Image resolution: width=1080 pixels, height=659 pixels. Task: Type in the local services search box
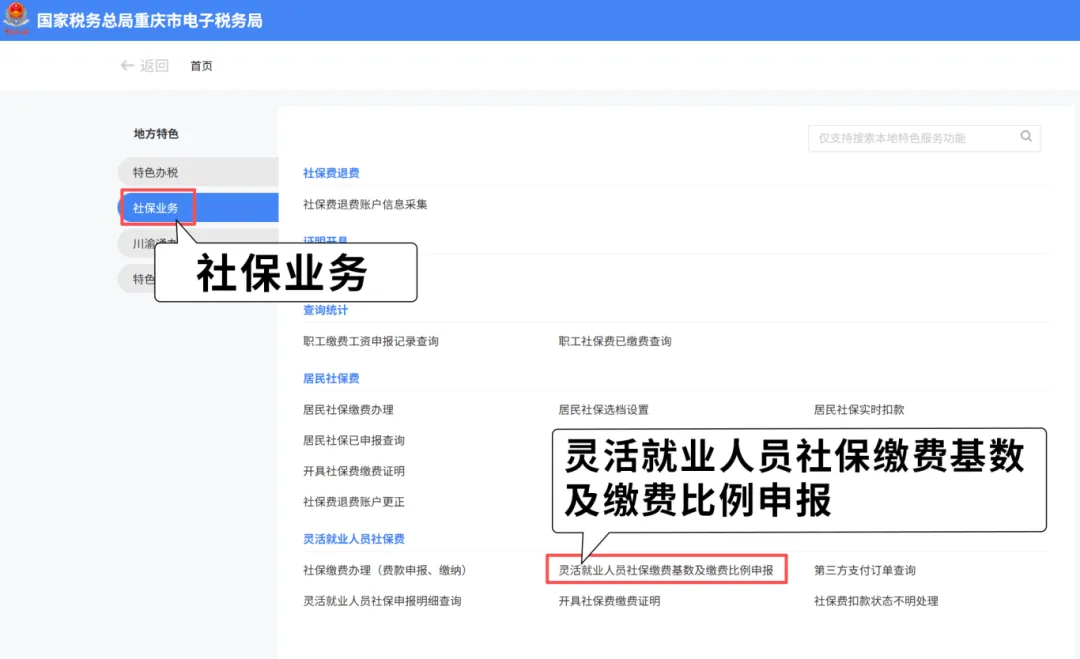[910, 138]
